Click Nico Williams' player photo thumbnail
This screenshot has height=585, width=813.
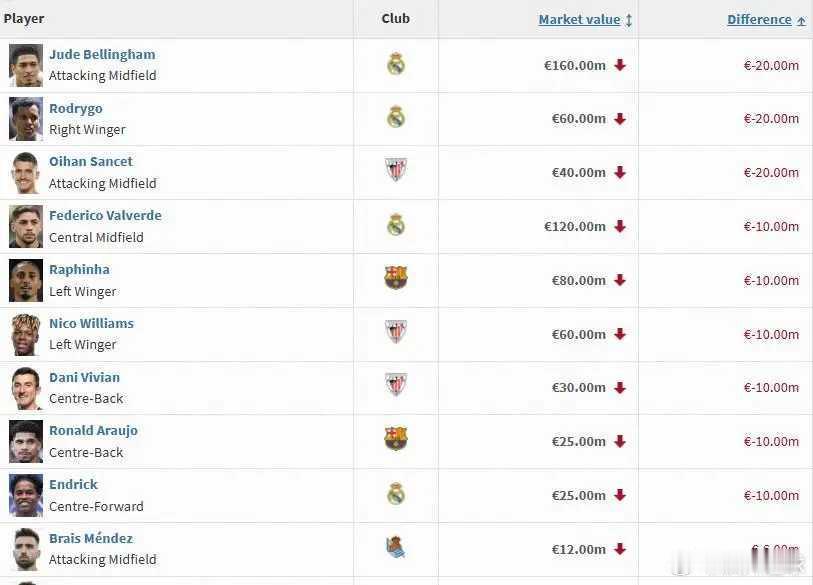coord(26,334)
